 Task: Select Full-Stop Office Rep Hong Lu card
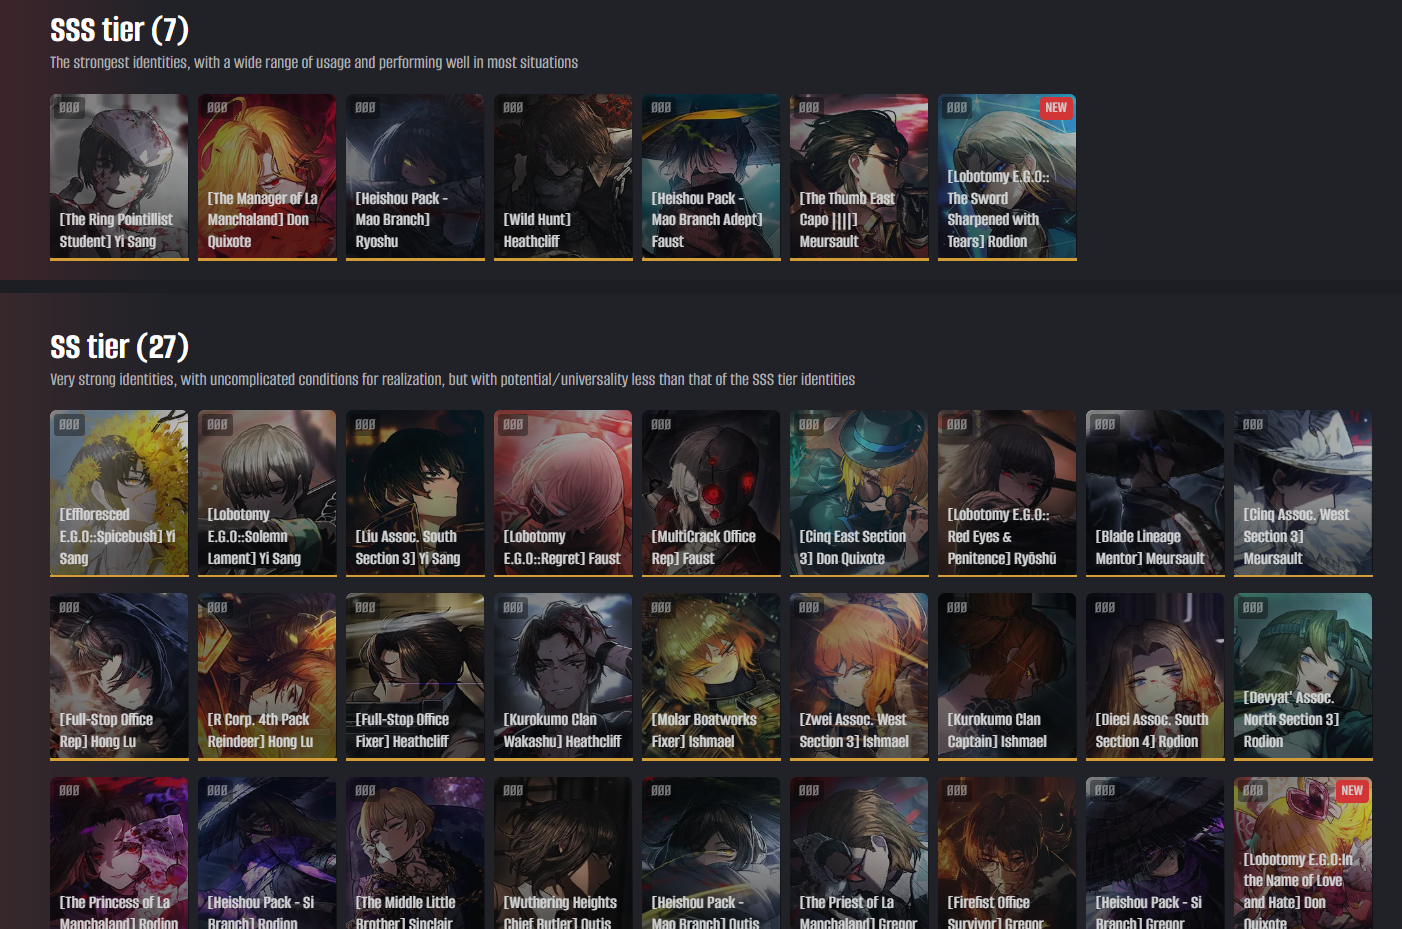pyautogui.click(x=119, y=677)
